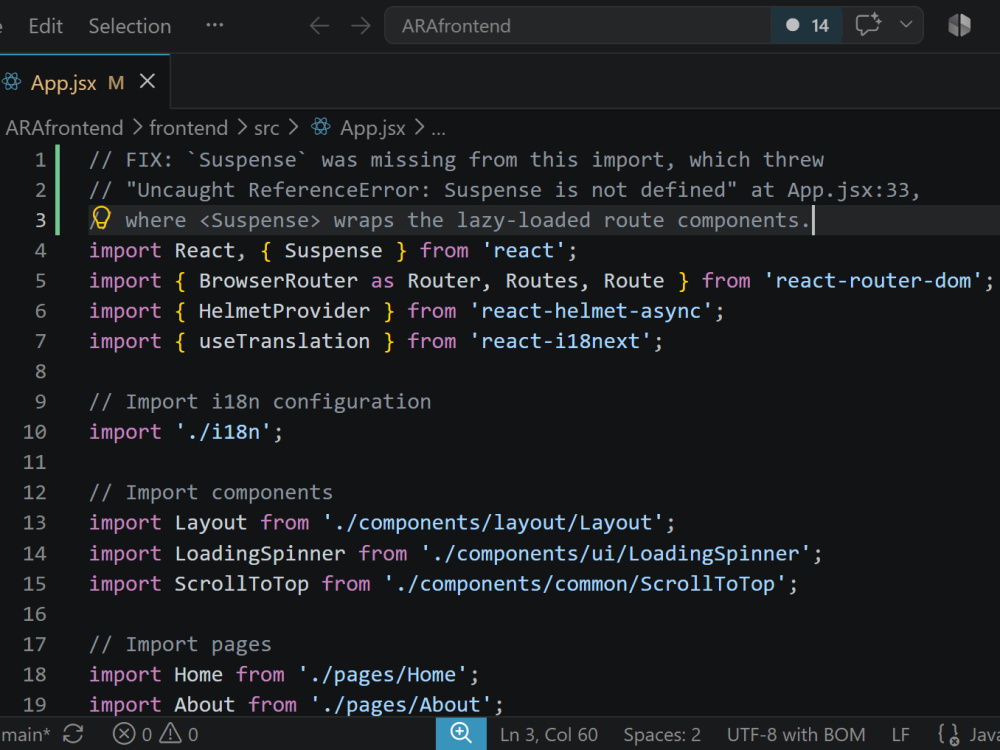Click the breadcrumb ellipsis symbol entry
Image resolution: width=1000 pixels, height=750 pixels.
[438, 129]
